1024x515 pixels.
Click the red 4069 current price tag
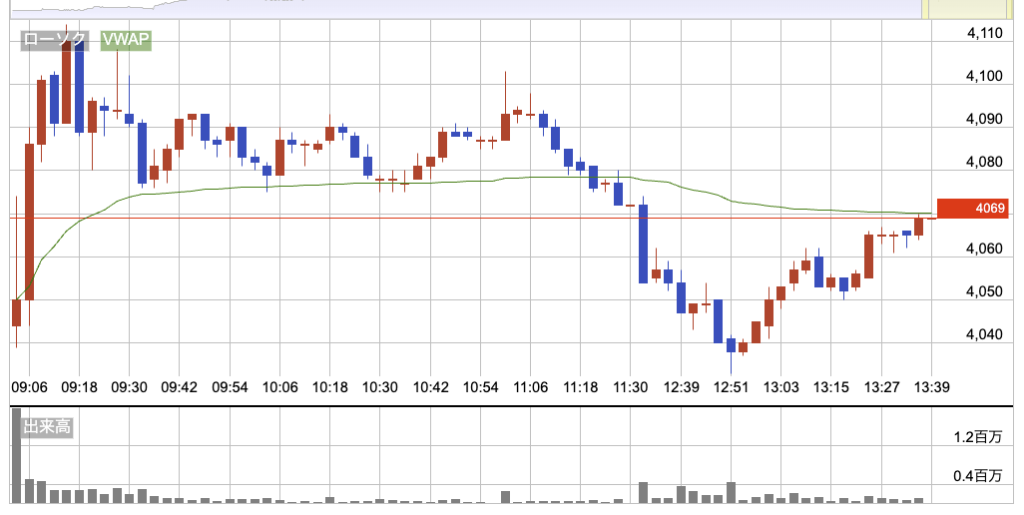(985, 209)
